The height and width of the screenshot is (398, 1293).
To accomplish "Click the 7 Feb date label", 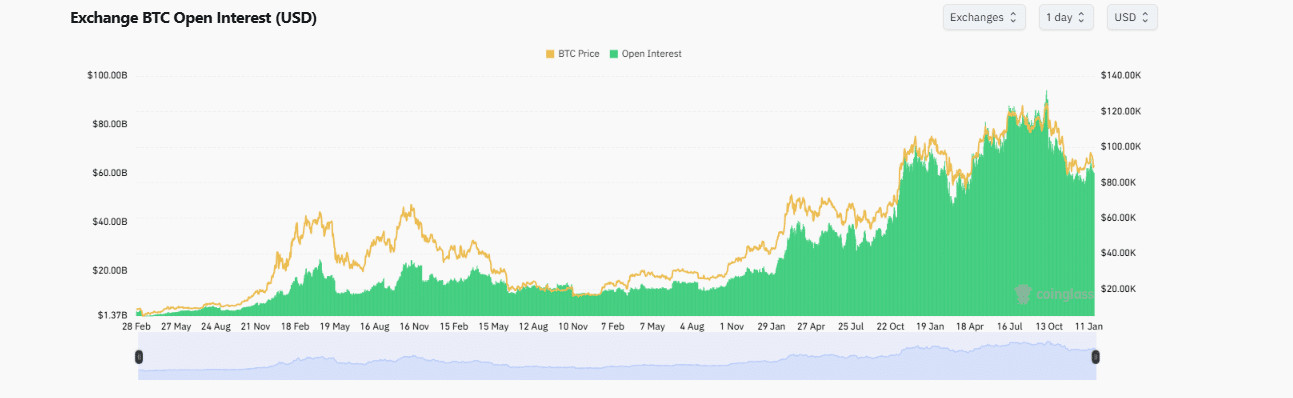I will (612, 326).
